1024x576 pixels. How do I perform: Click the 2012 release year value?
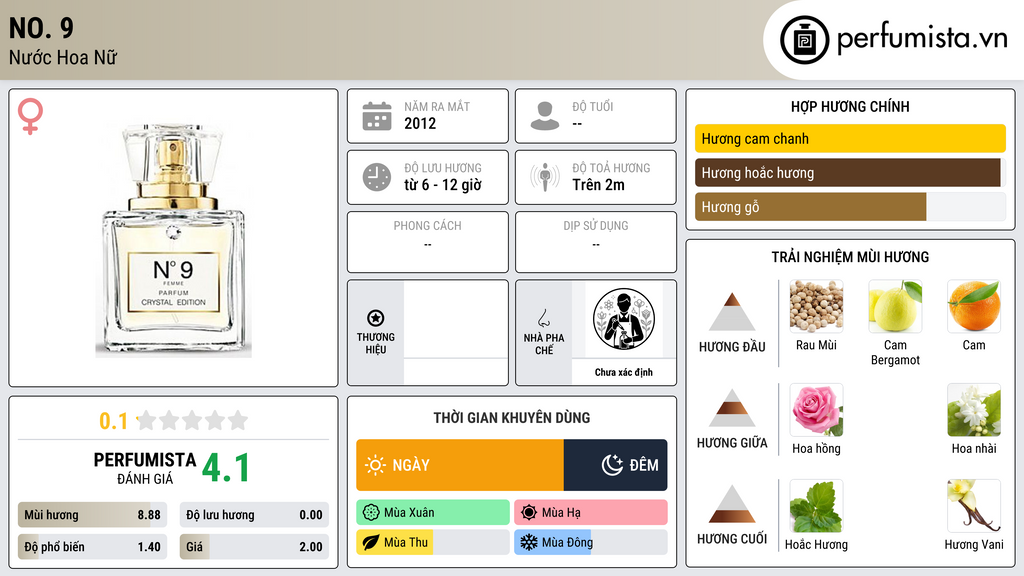(x=420, y=123)
